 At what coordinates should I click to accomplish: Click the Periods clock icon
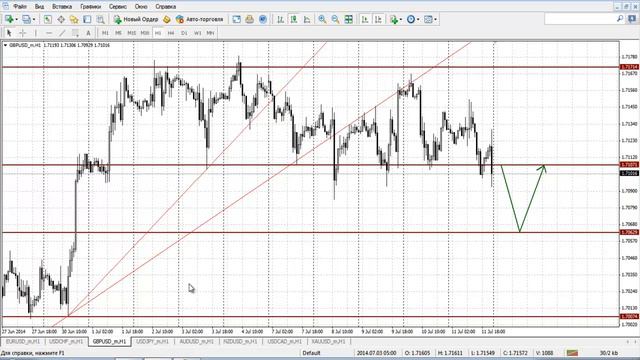(x=411, y=19)
